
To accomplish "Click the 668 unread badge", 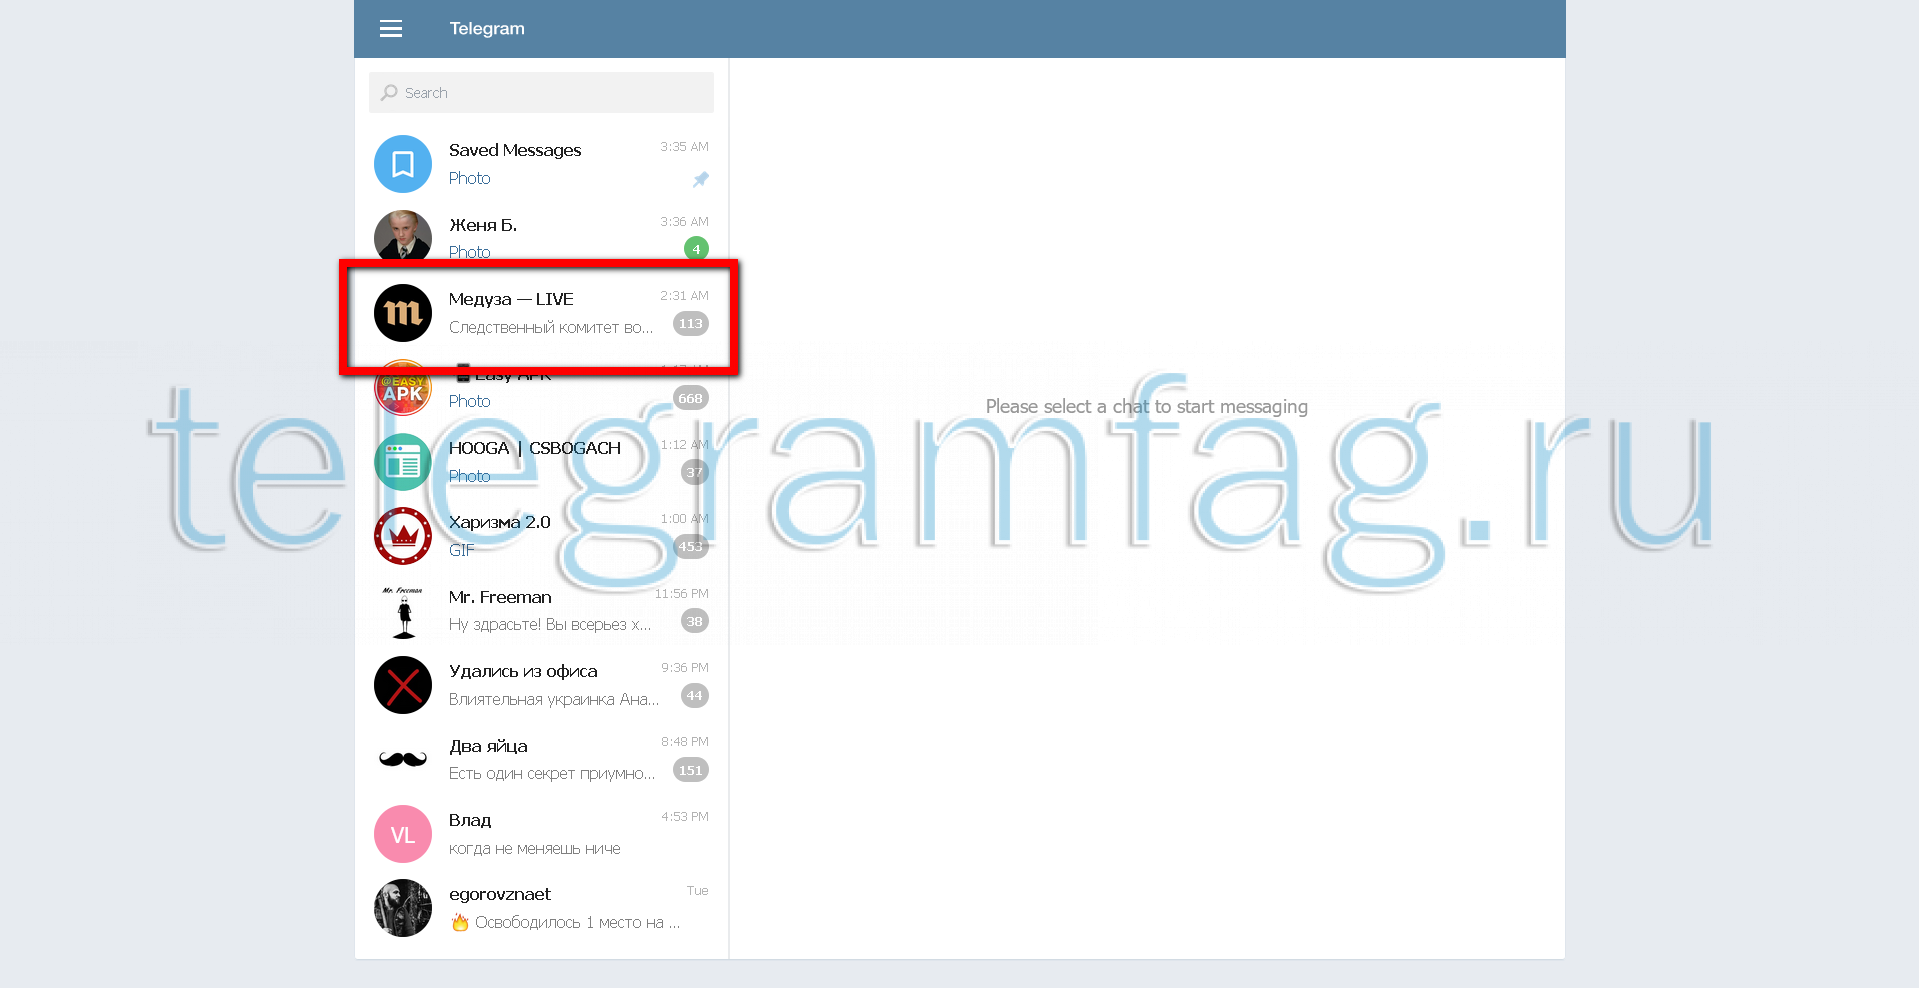I will click(x=691, y=398).
